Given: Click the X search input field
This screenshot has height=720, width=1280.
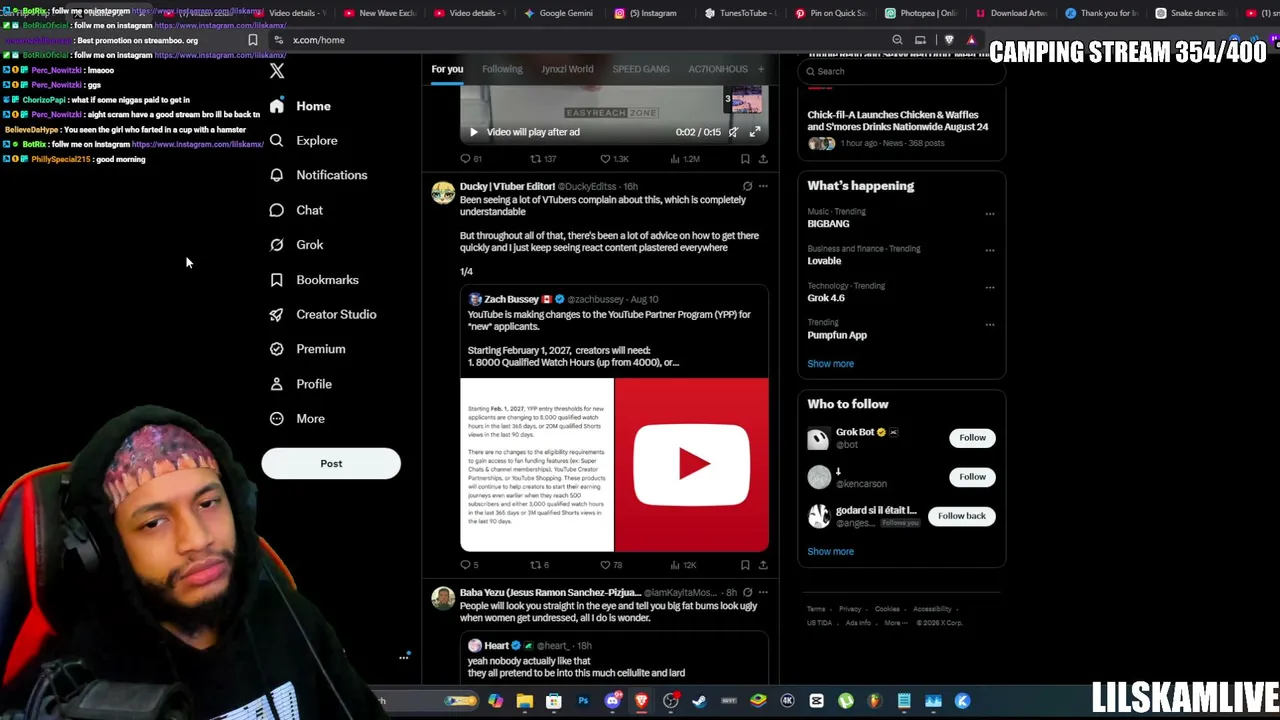Looking at the screenshot, I should (901, 71).
